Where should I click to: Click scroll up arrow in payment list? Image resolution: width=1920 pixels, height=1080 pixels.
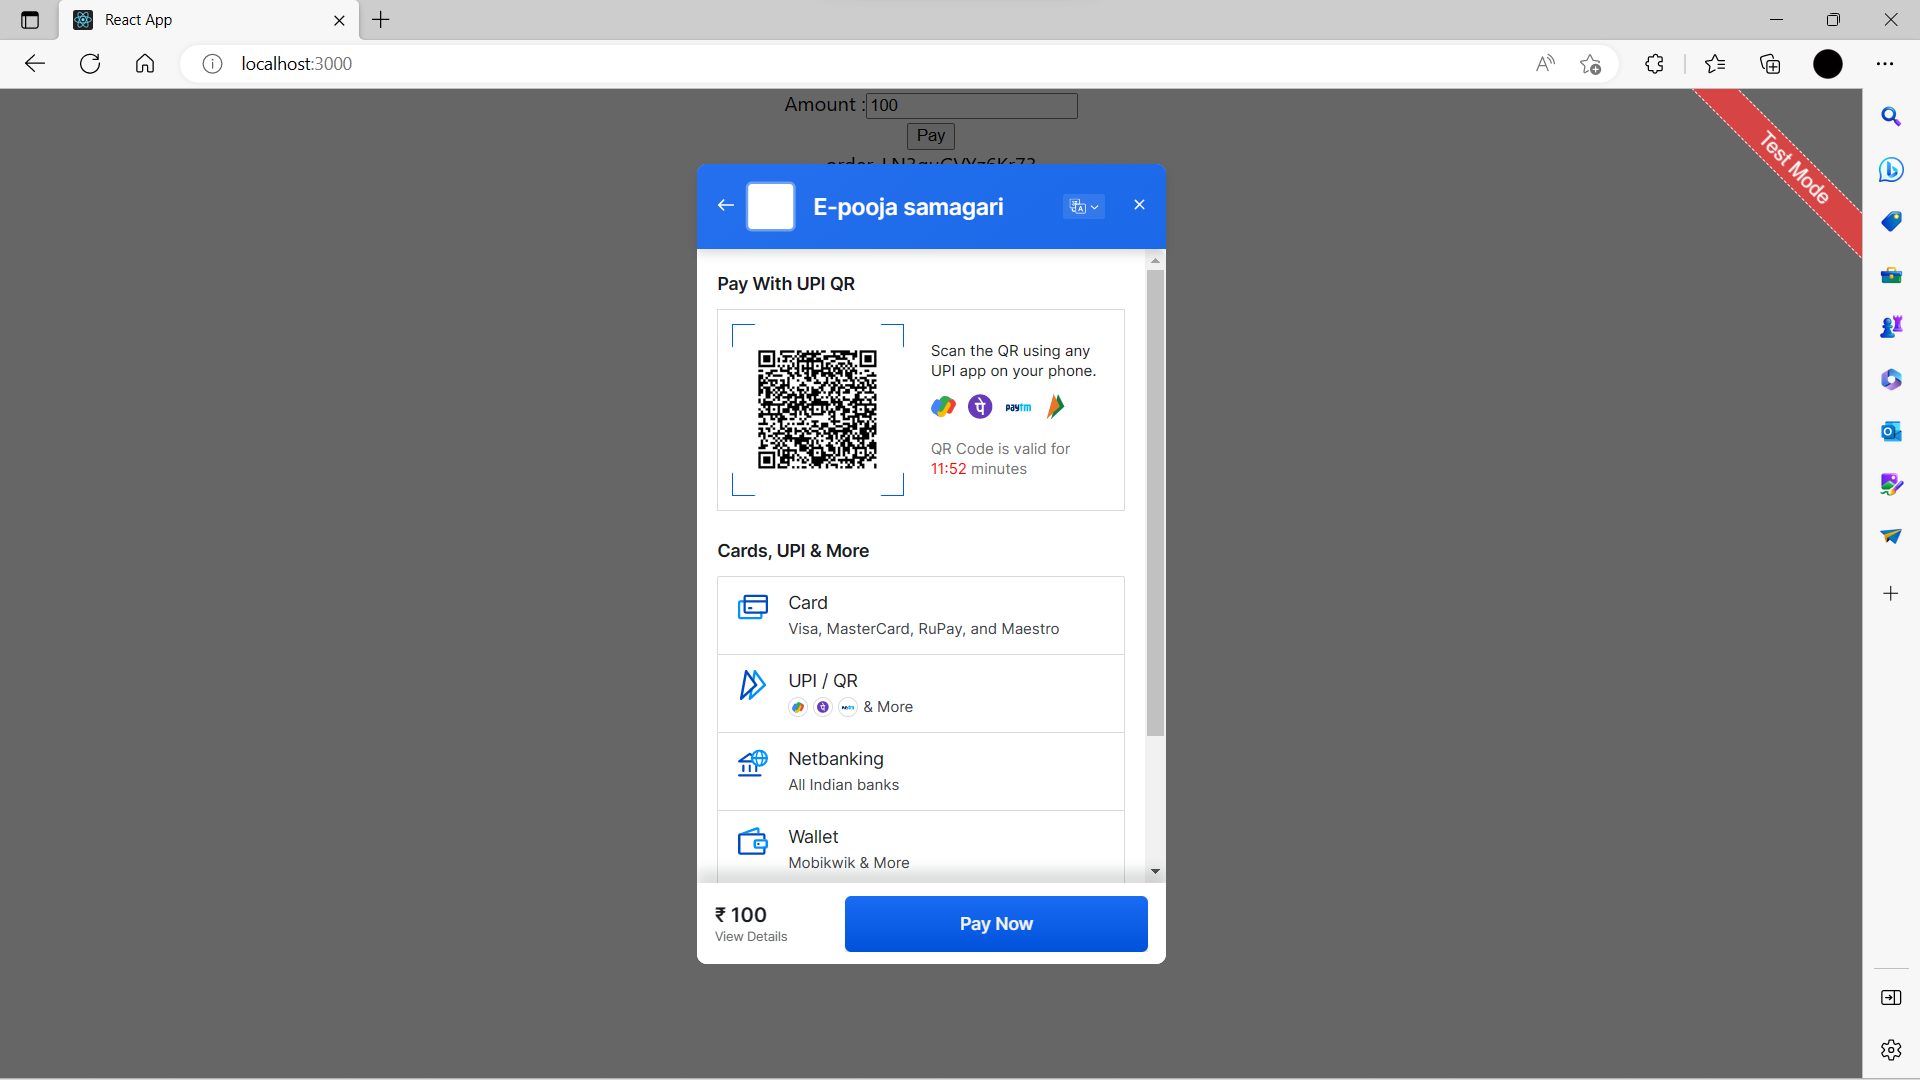1155,261
